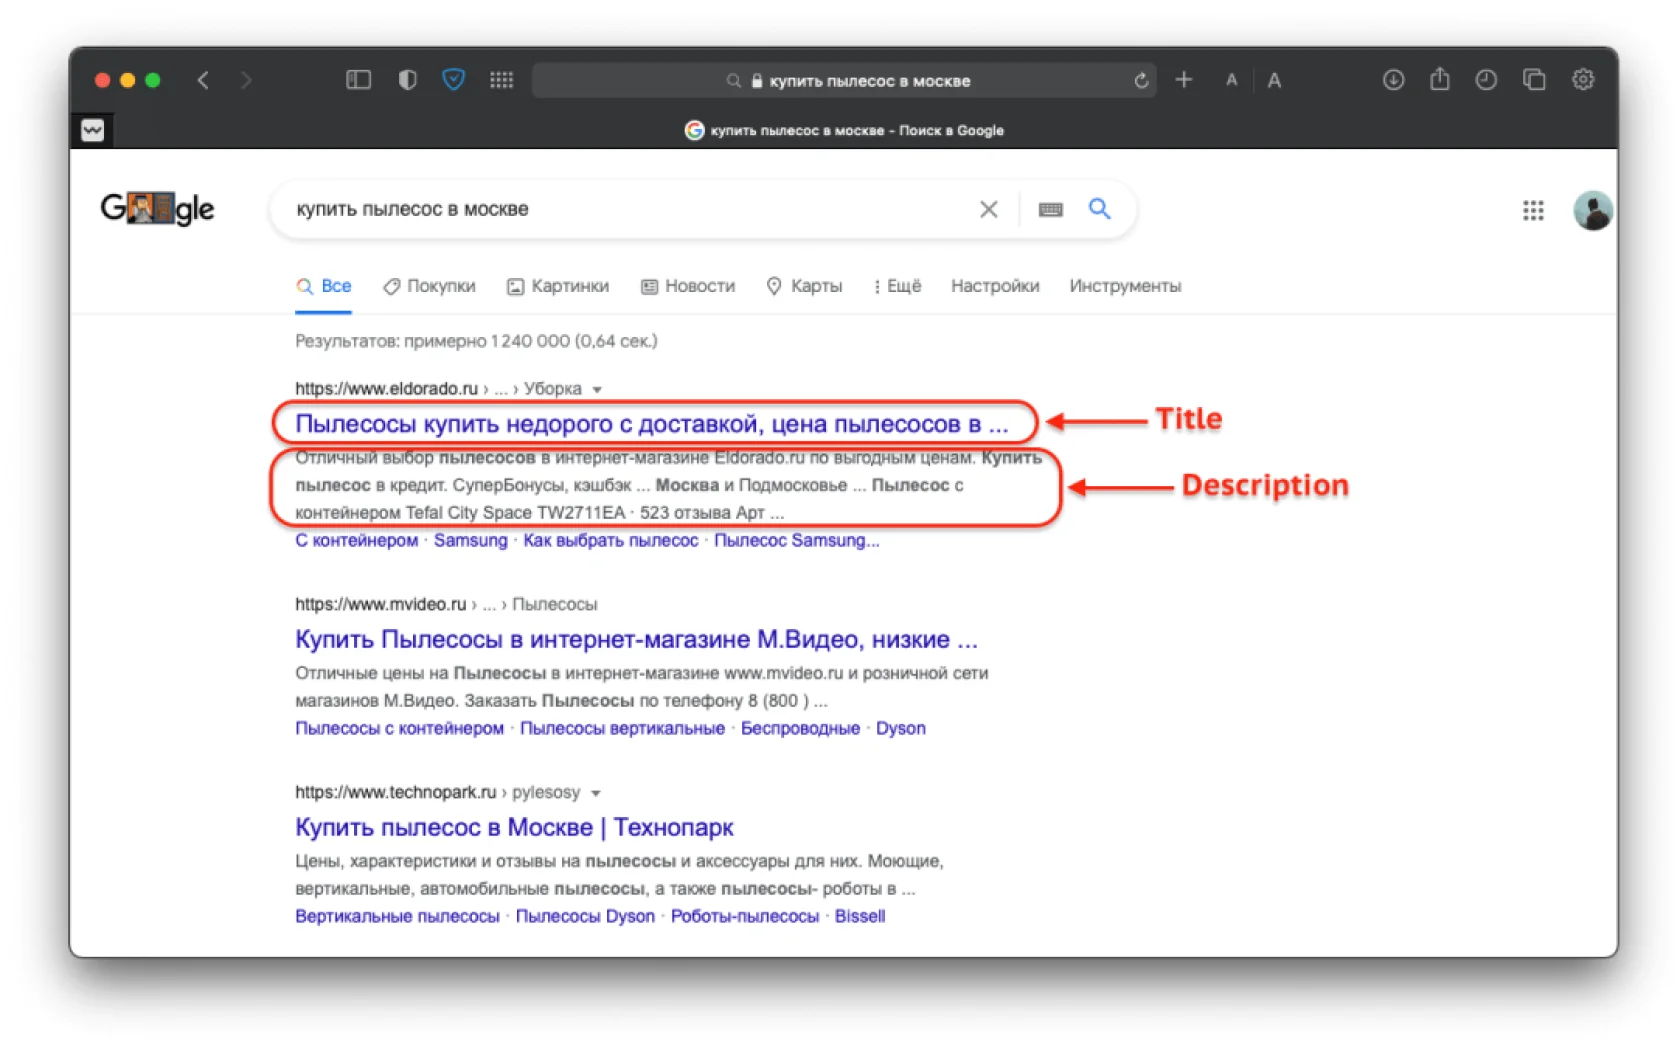Open the 'Купить пылесос в Москве | Технопарк' result
The image size is (1680, 1049).
click(x=514, y=827)
